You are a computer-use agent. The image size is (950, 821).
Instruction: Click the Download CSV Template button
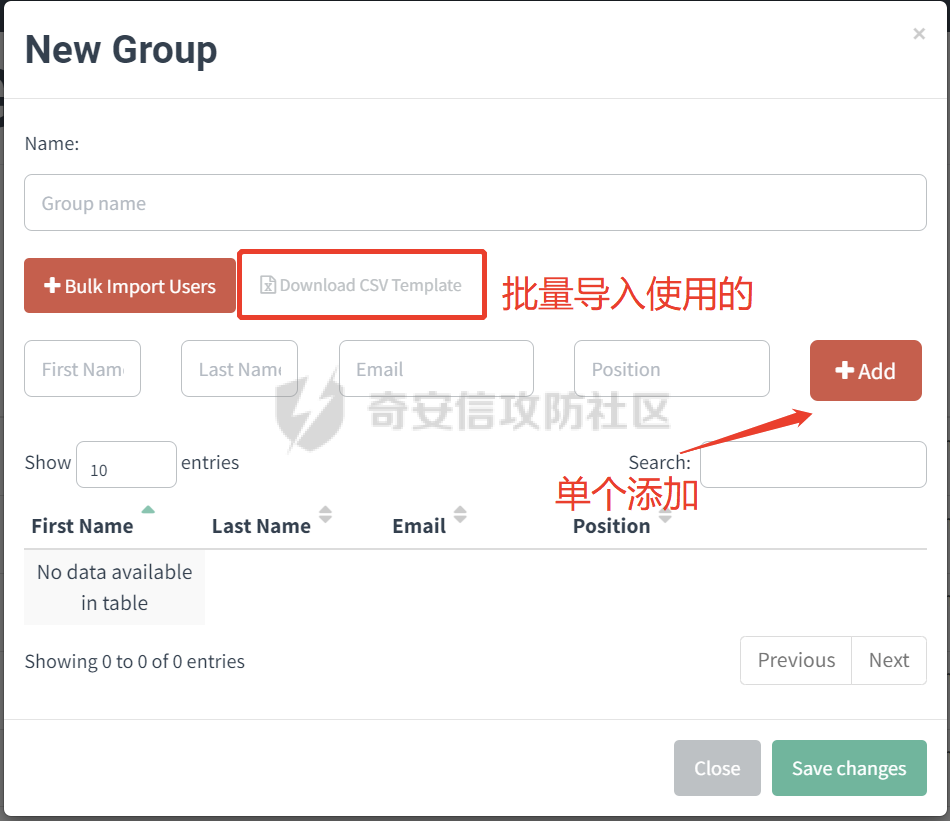[361, 285]
